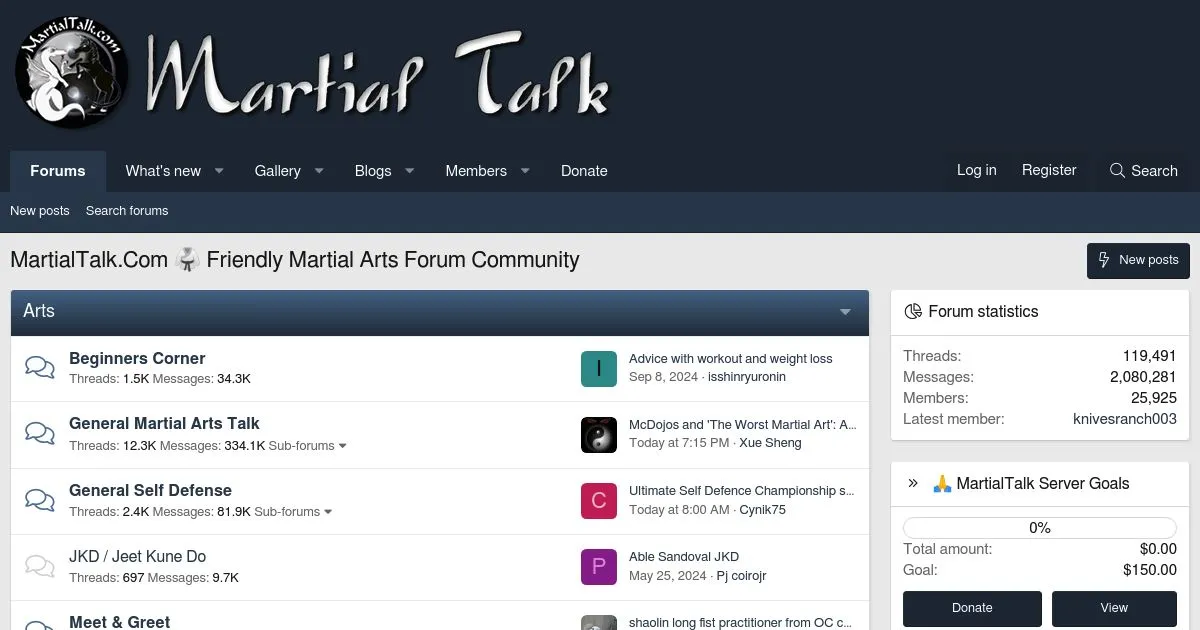Click the View button in Server Goals
The width and height of the screenshot is (1200, 630).
point(1114,608)
